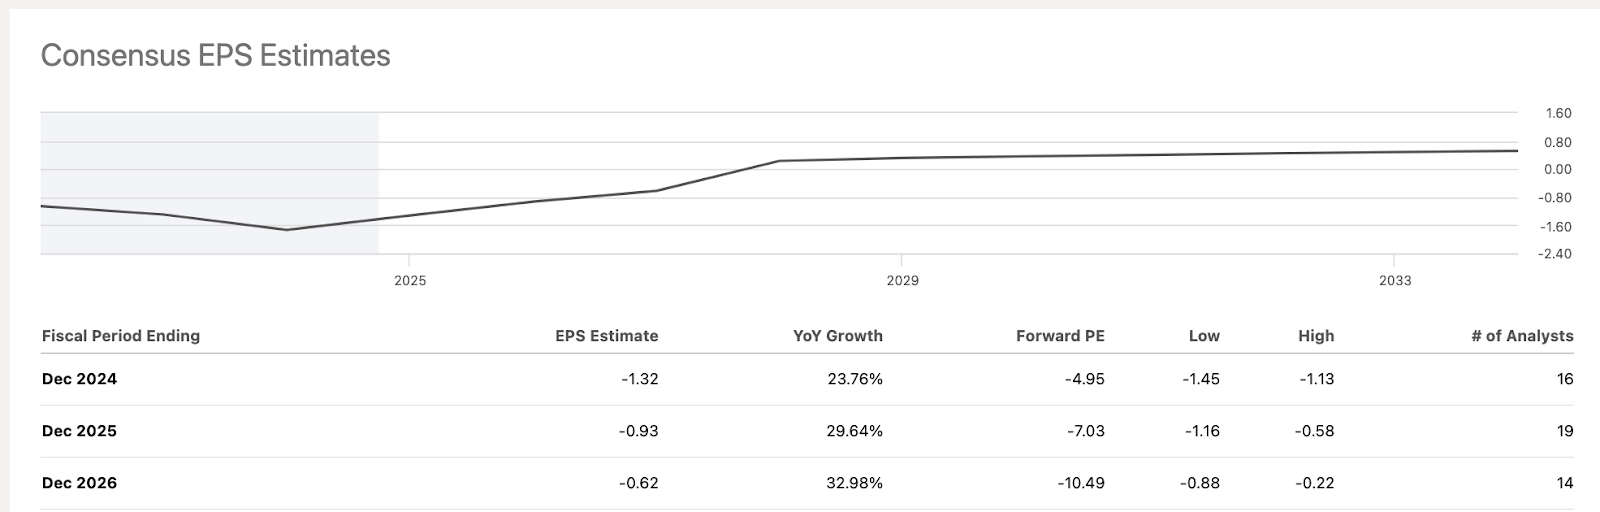This screenshot has width=1600, height=512.
Task: Click the High column header
Action: 1316,336
